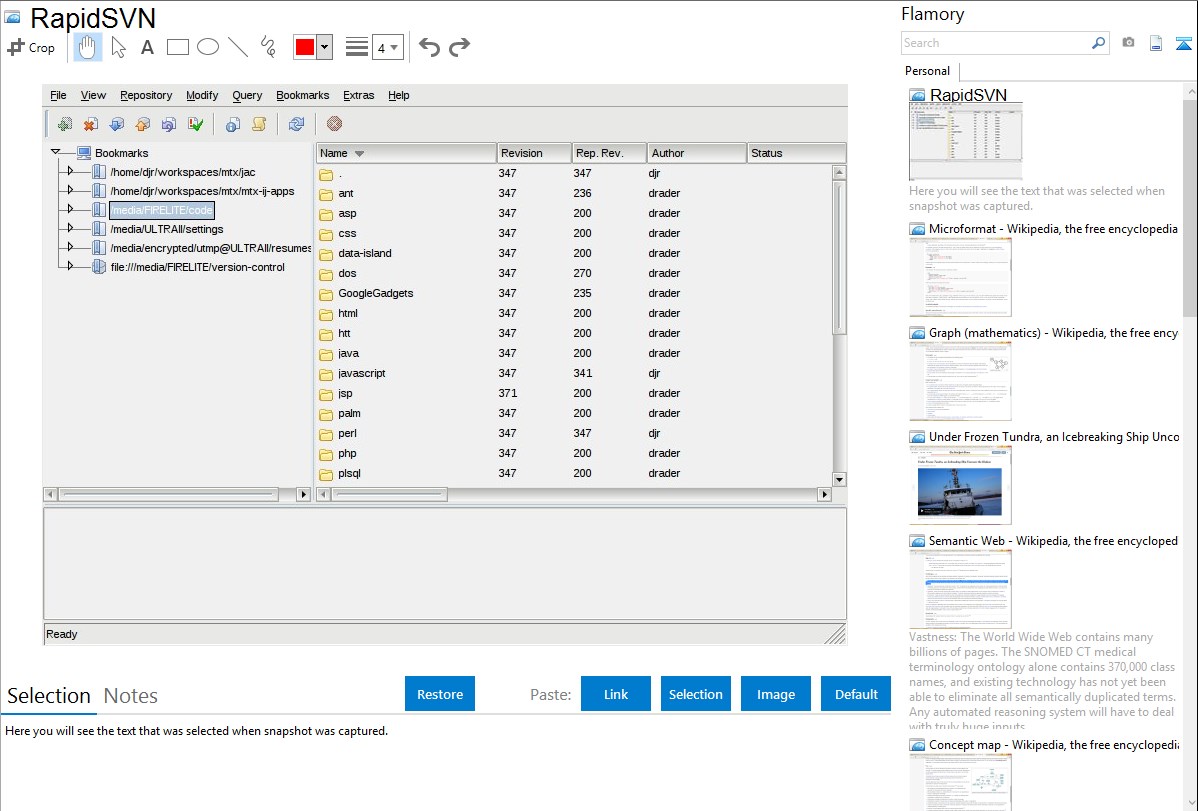Pick the arrow pointer tool
Viewport: 1198px width, 811px height.
tap(118, 47)
